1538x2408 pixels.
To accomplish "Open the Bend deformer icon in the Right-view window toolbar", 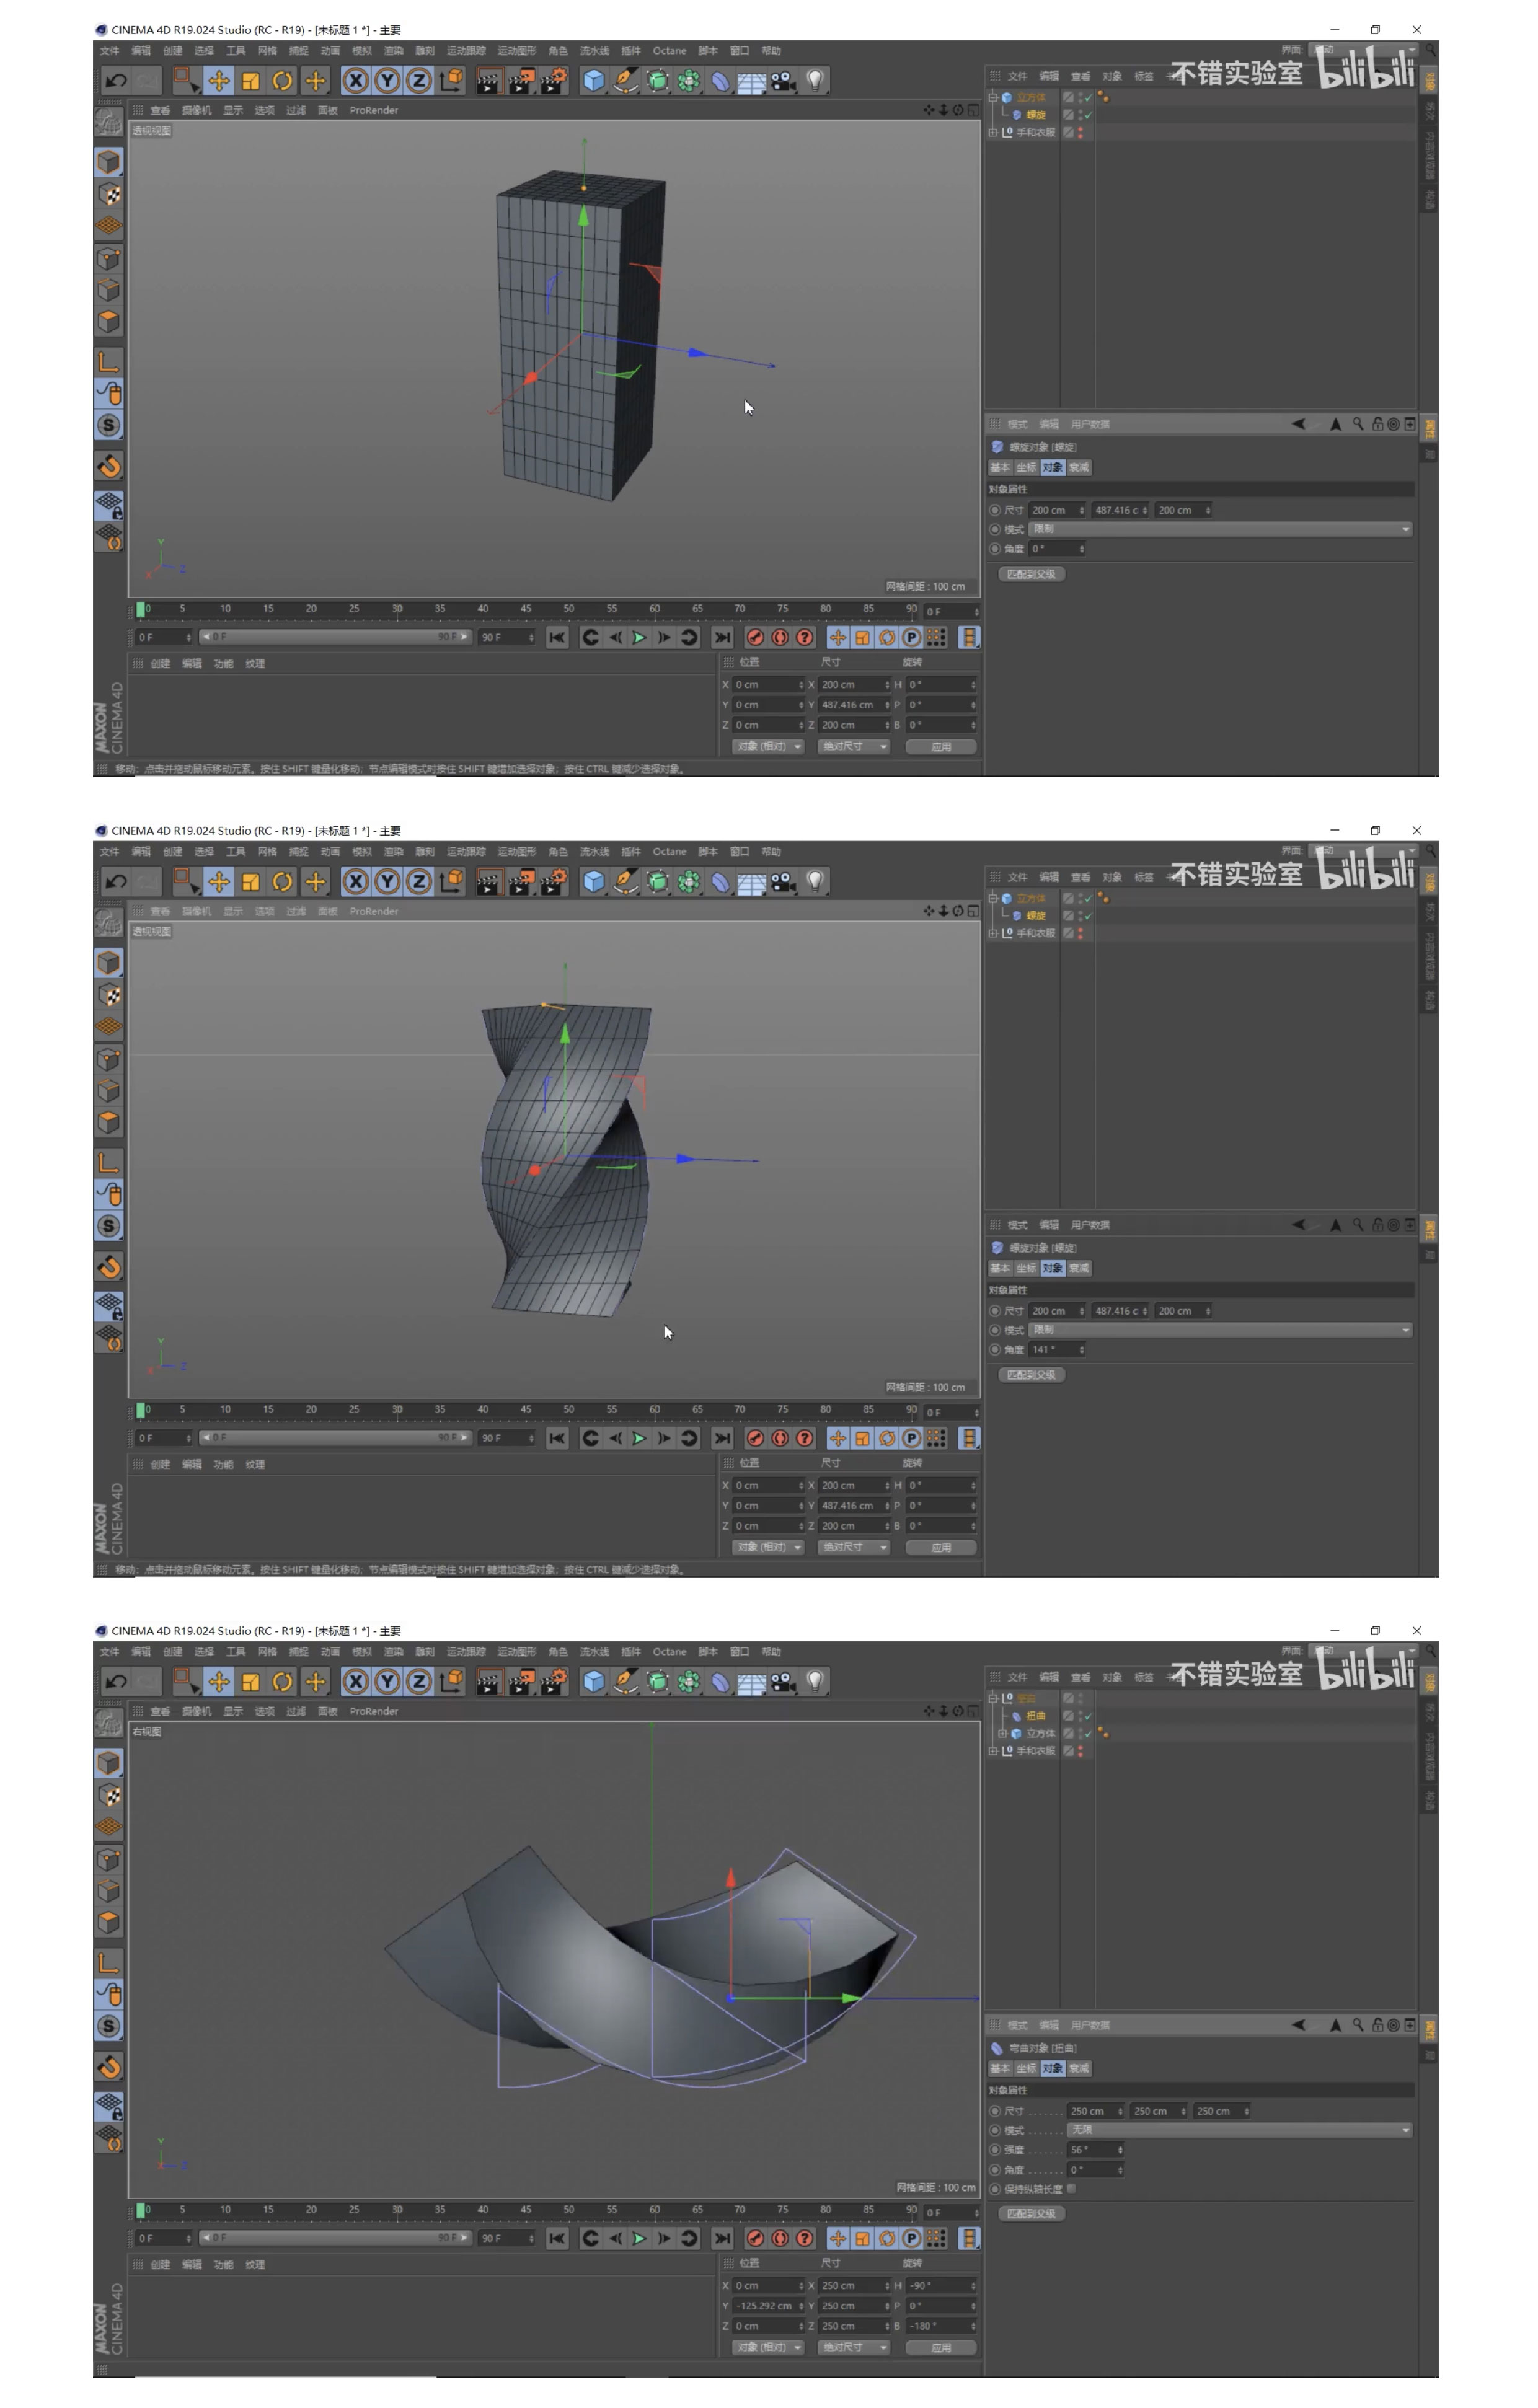I will point(720,1682).
